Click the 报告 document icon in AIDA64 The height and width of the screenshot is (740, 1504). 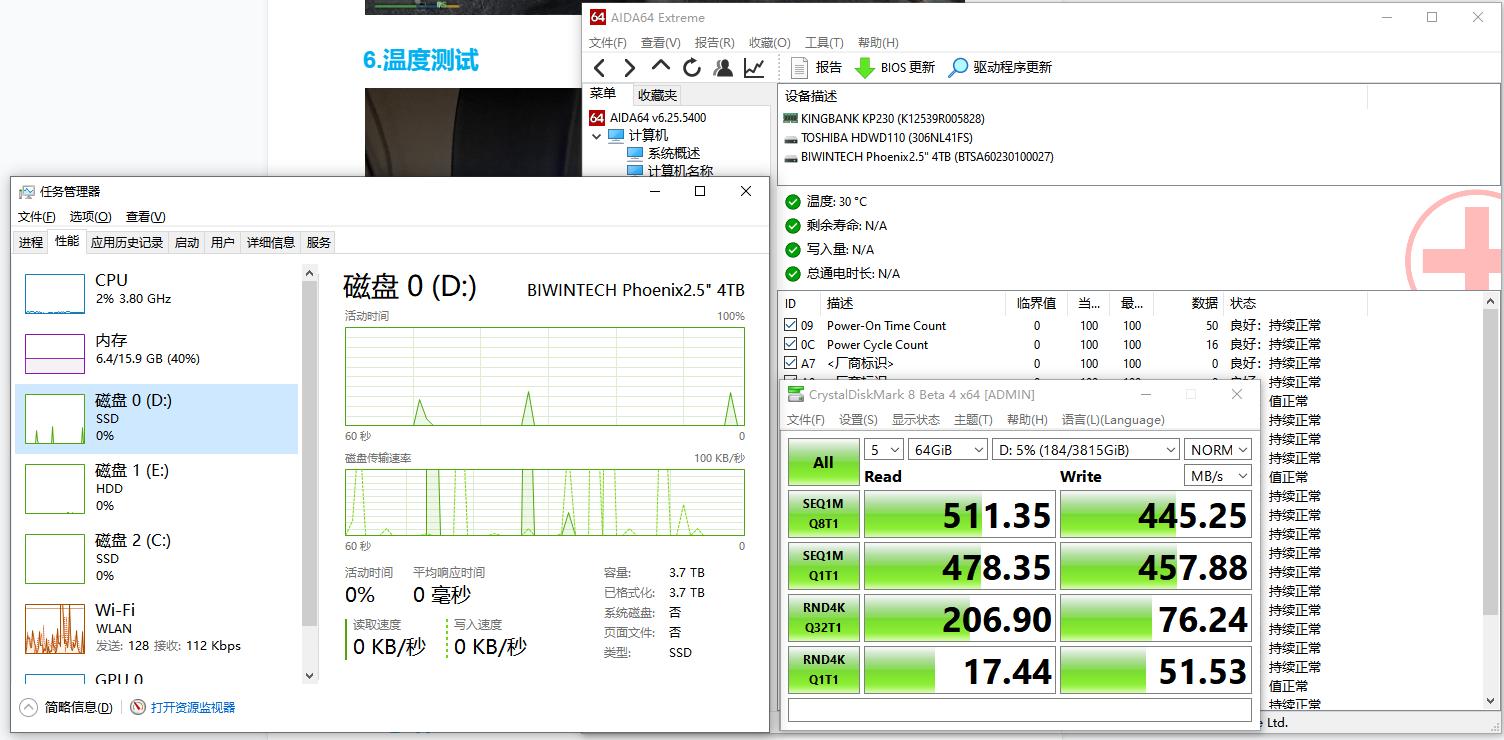[798, 67]
